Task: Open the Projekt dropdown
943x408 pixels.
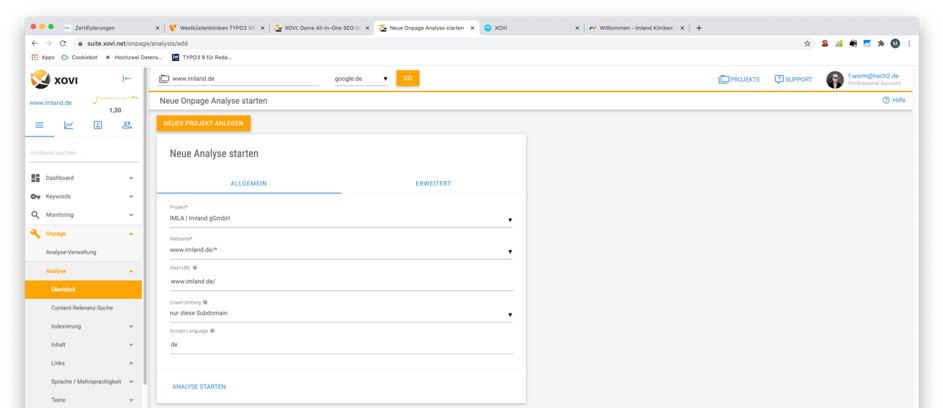Action: click(x=340, y=219)
